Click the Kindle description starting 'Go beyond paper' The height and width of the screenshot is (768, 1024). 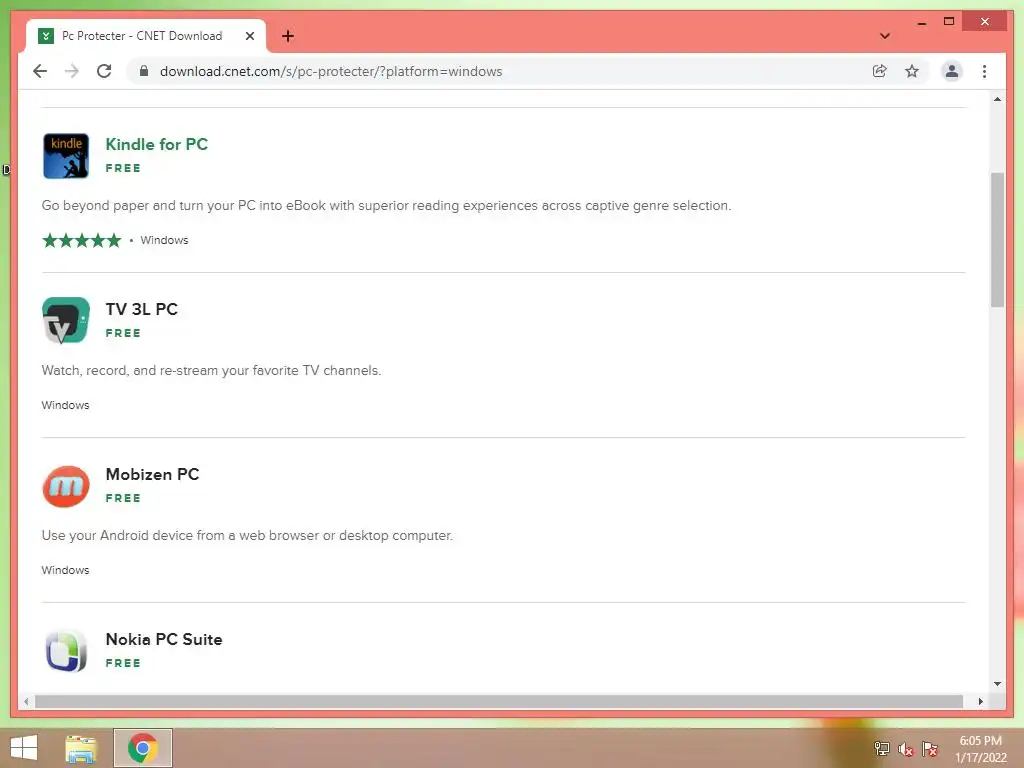point(387,206)
